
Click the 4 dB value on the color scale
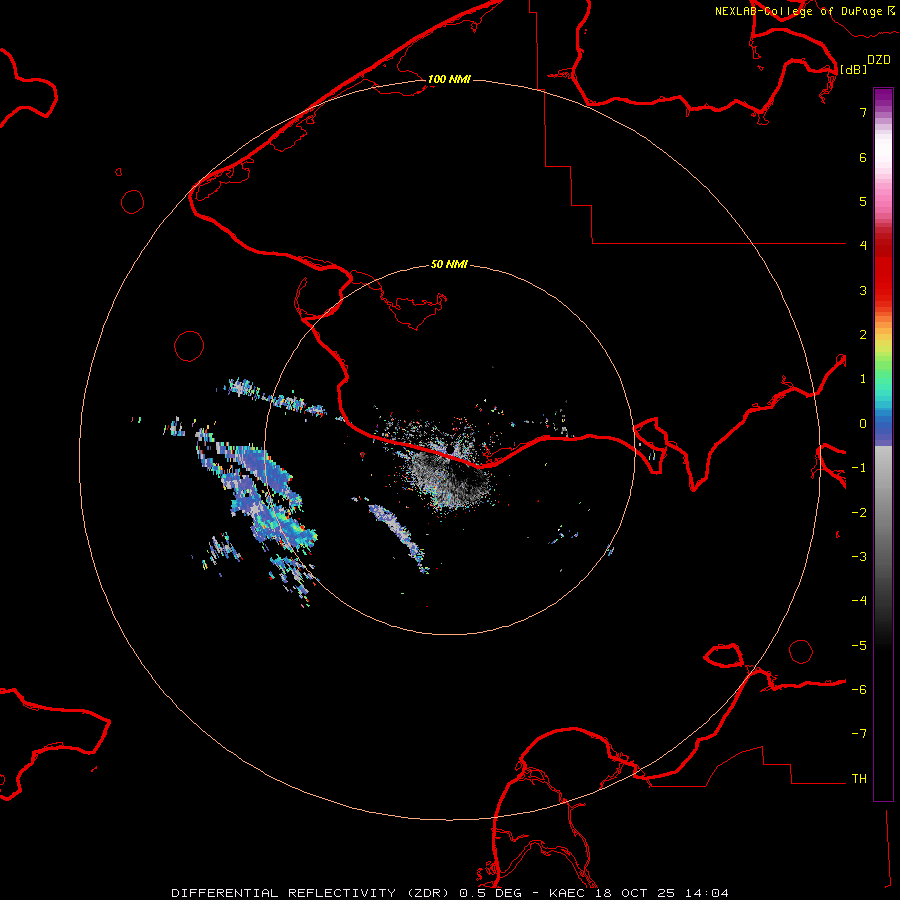tap(863, 246)
